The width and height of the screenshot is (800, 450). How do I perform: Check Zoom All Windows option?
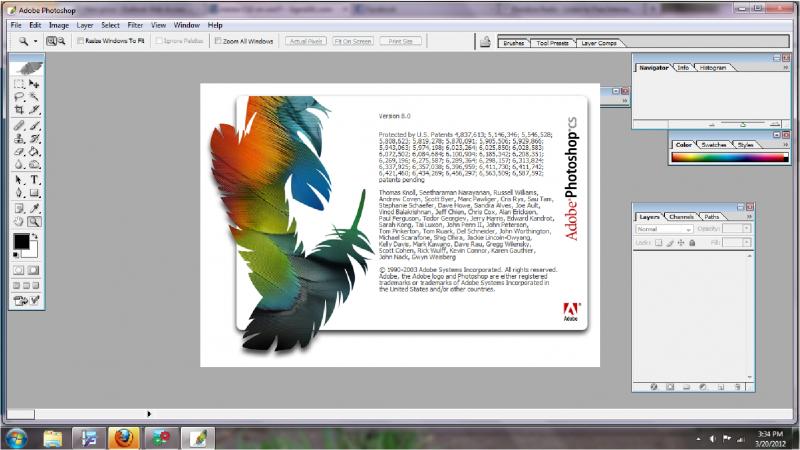218,41
